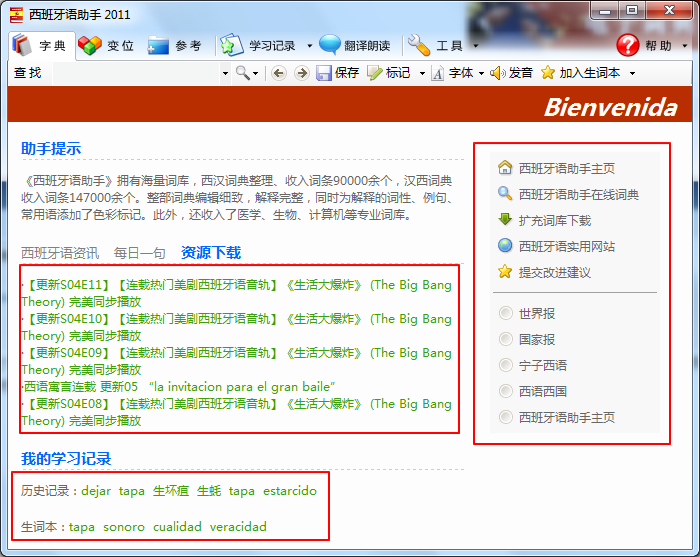This screenshot has height=557, width=700.
Task: Select the 资源下载 tab
Action: coord(211,253)
